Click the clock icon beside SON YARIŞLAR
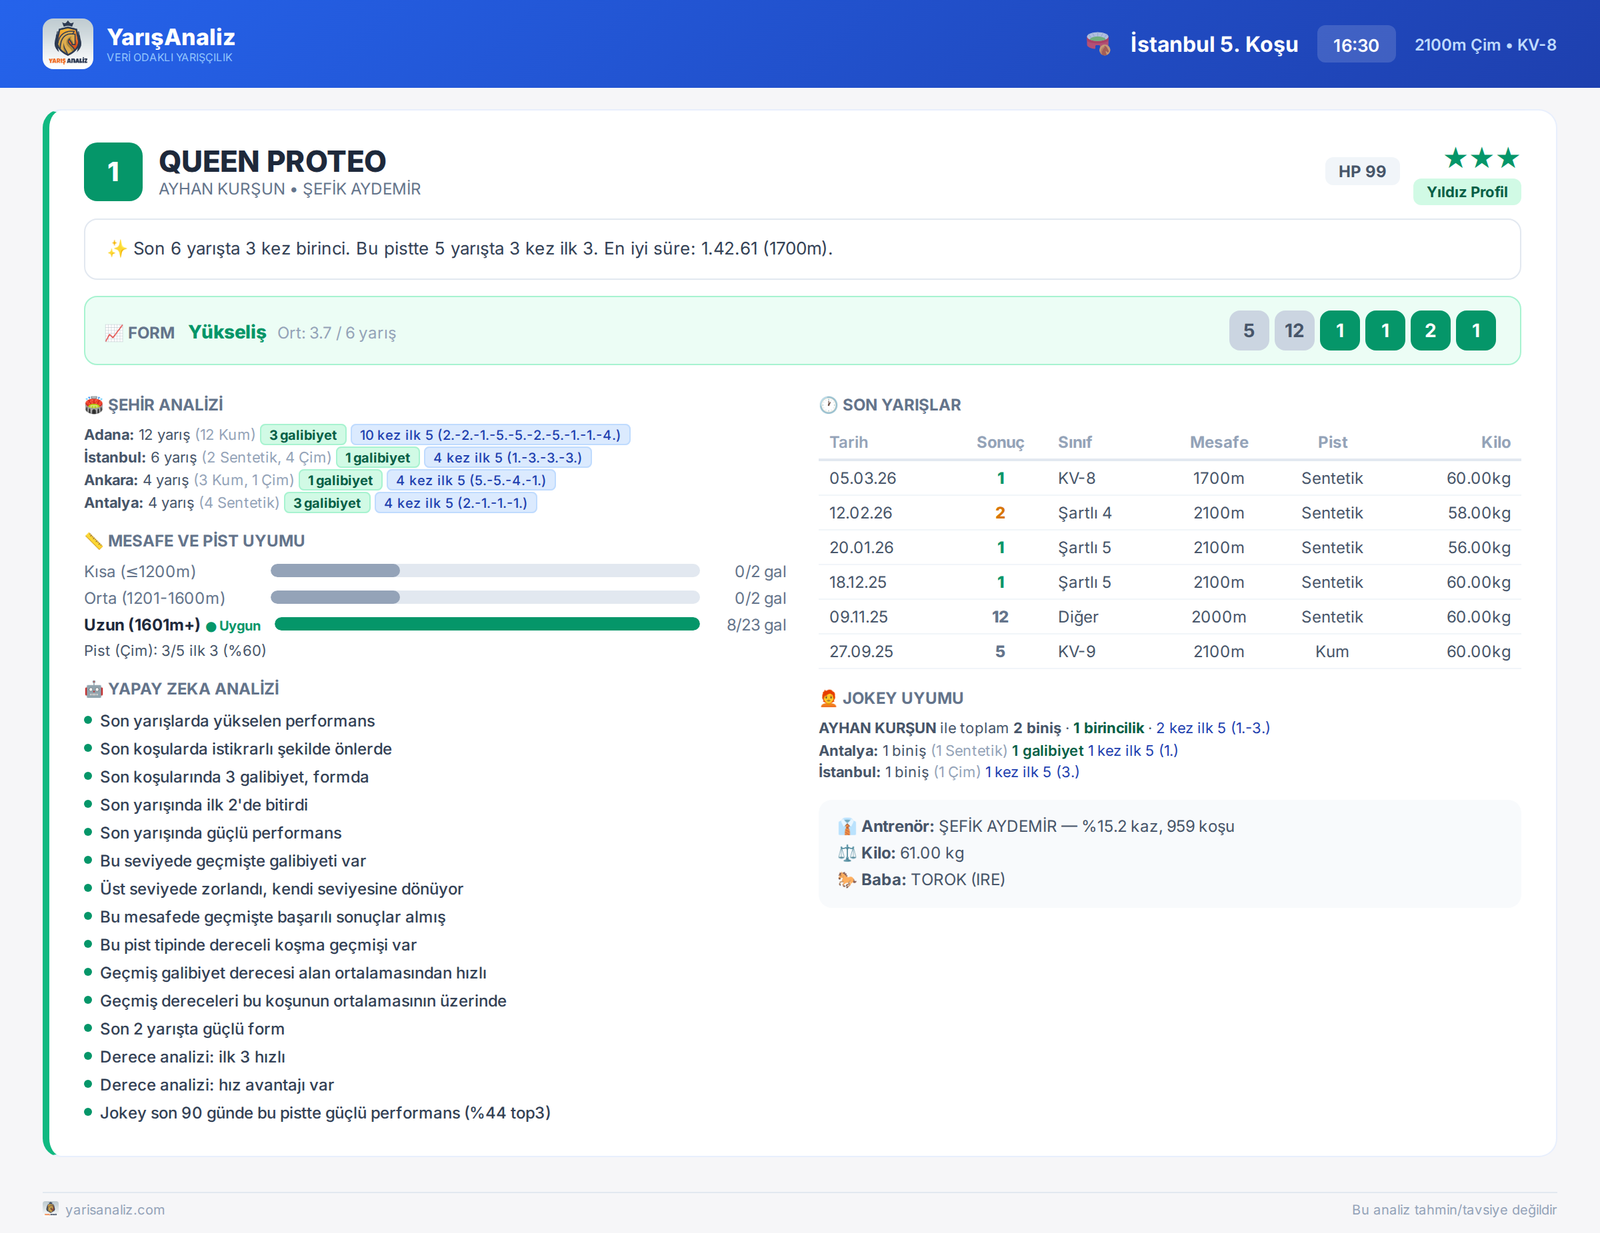This screenshot has width=1600, height=1233. click(x=828, y=405)
